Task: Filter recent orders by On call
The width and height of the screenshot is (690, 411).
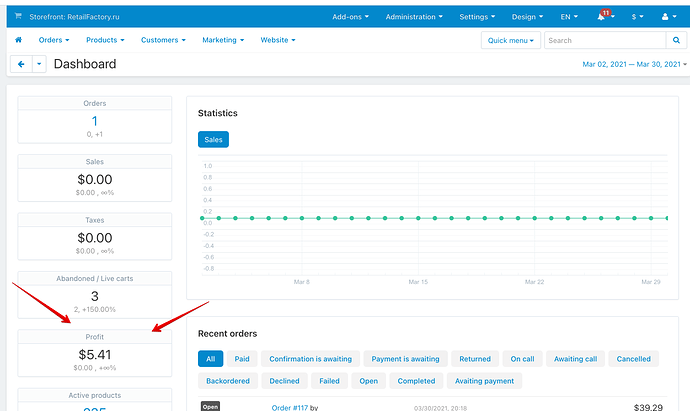Action: click(x=522, y=359)
